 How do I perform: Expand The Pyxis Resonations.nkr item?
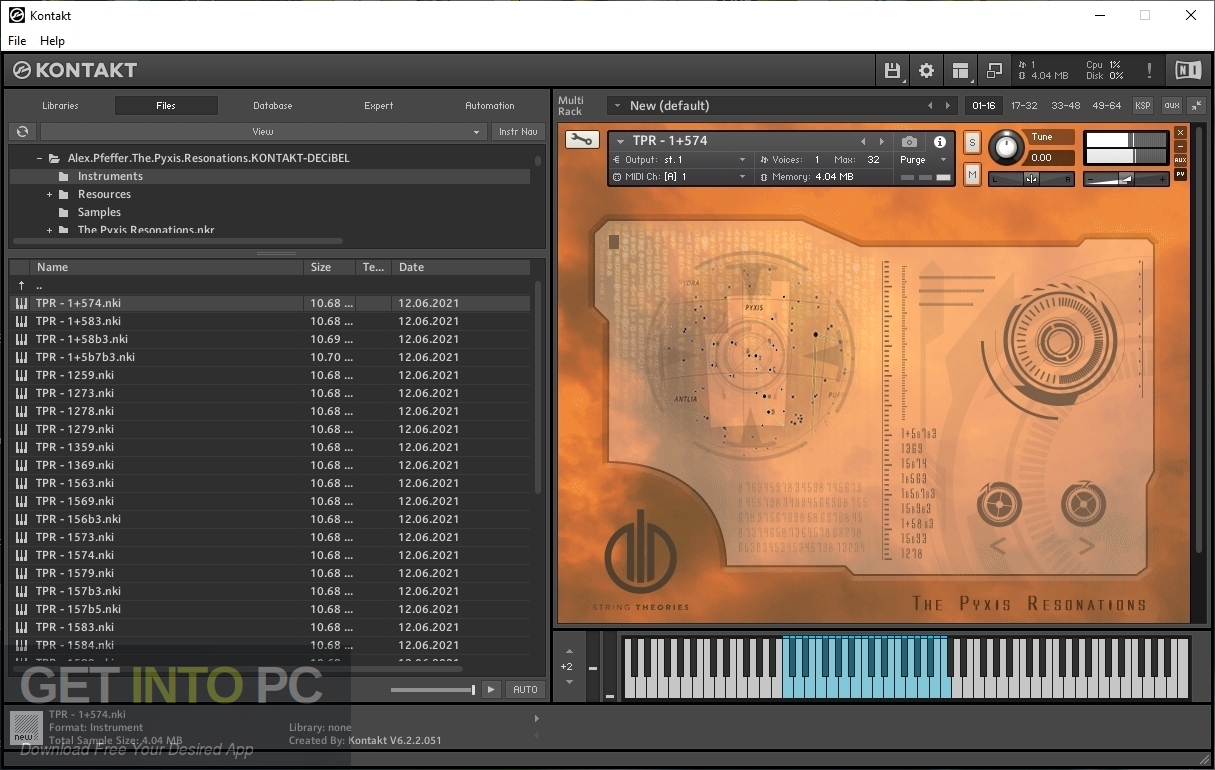click(x=49, y=230)
